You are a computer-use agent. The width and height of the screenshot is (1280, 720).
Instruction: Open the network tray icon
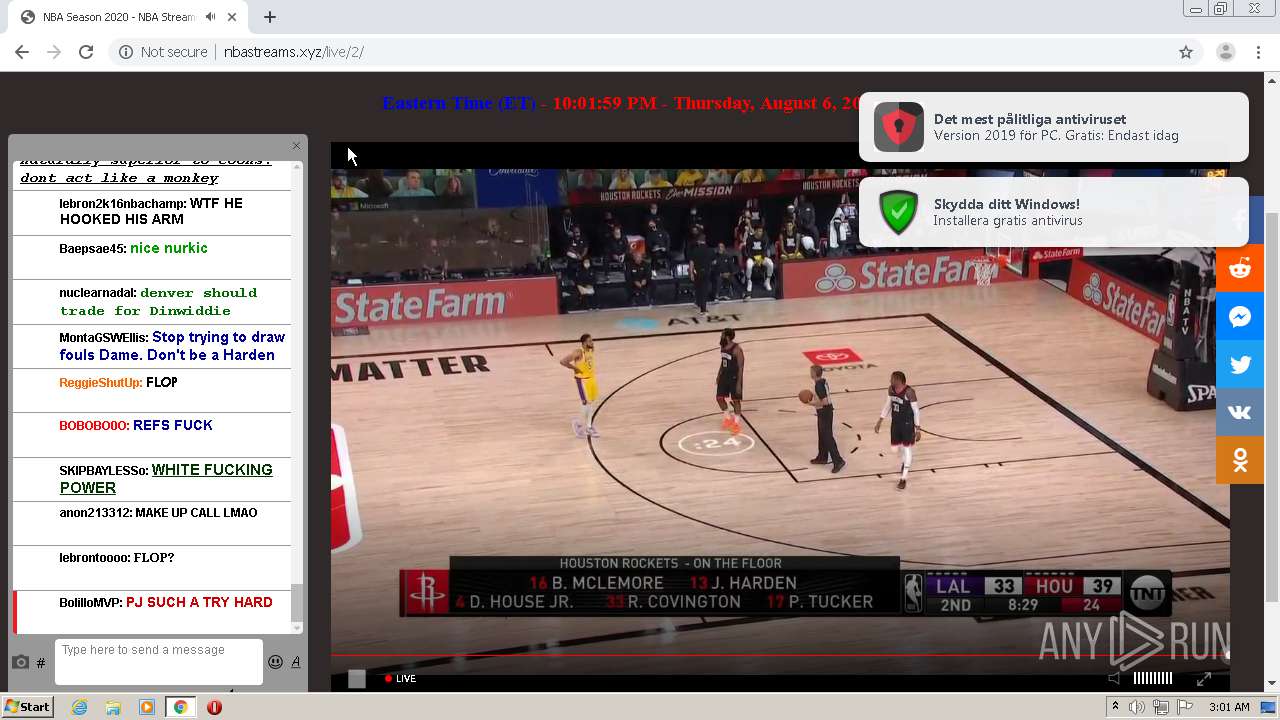[1160, 707]
